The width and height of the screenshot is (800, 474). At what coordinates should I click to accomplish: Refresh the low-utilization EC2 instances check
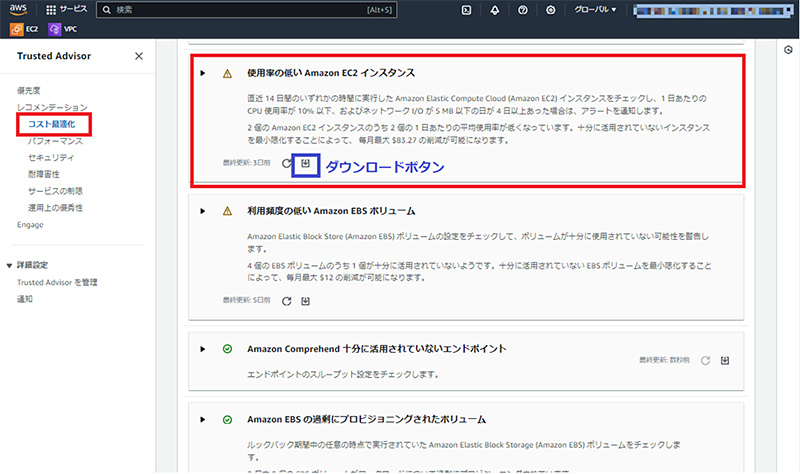[287, 163]
